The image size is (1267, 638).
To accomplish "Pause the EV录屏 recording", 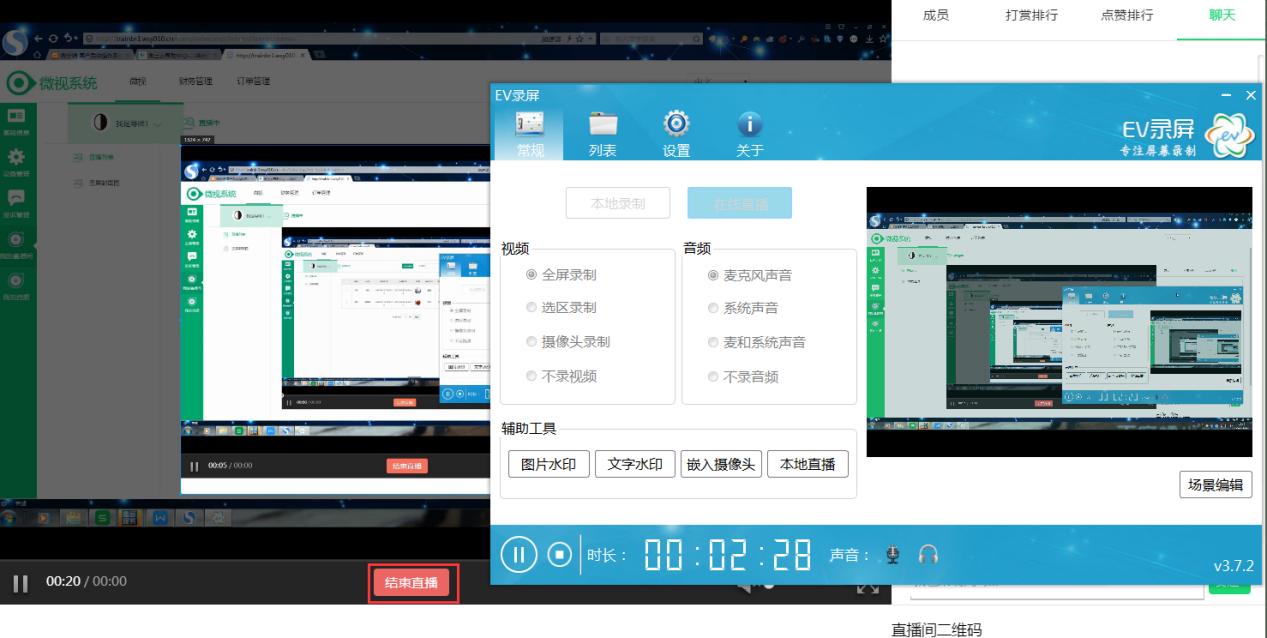I will click(x=518, y=554).
